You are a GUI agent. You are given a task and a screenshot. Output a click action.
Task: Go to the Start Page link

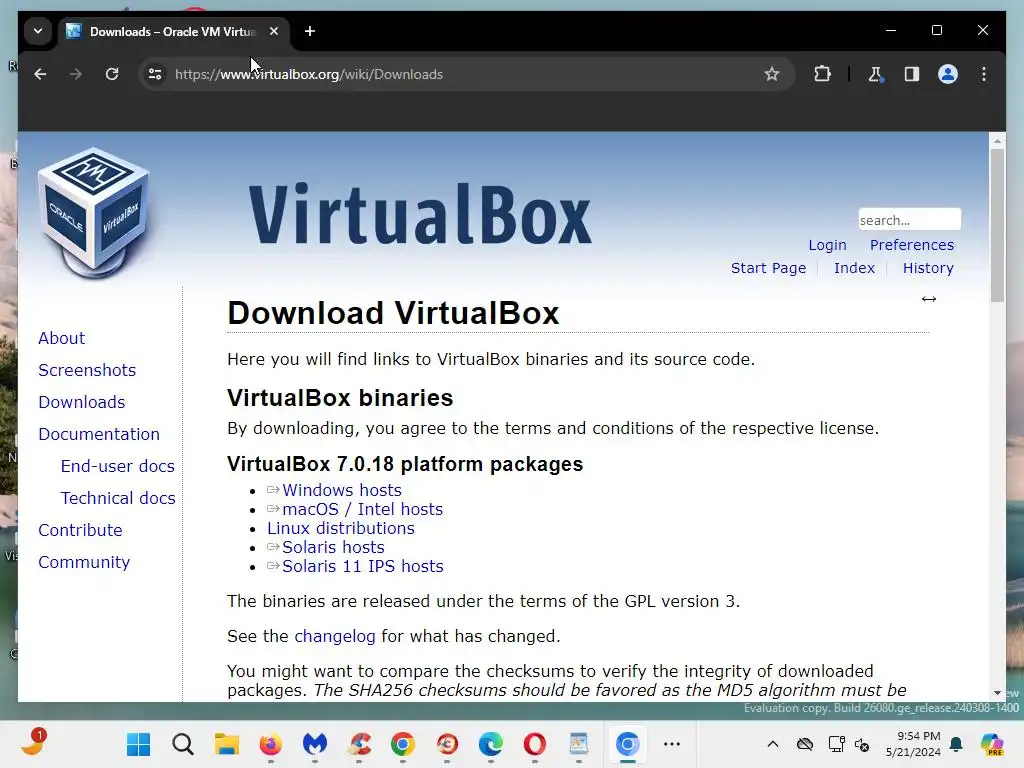pos(768,268)
